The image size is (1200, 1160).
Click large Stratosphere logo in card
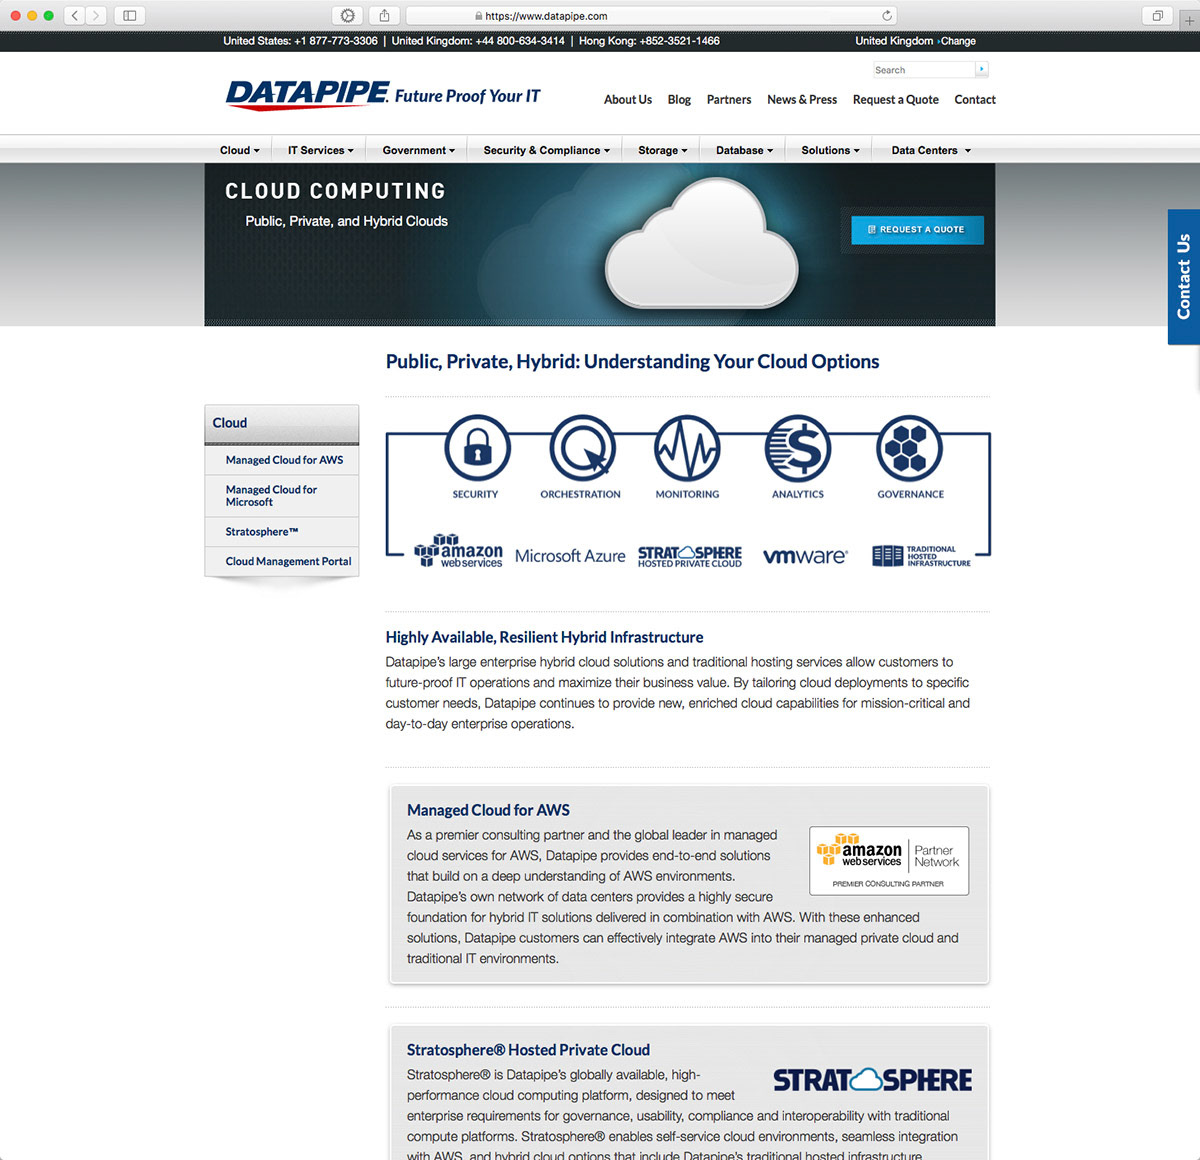tap(872, 1080)
